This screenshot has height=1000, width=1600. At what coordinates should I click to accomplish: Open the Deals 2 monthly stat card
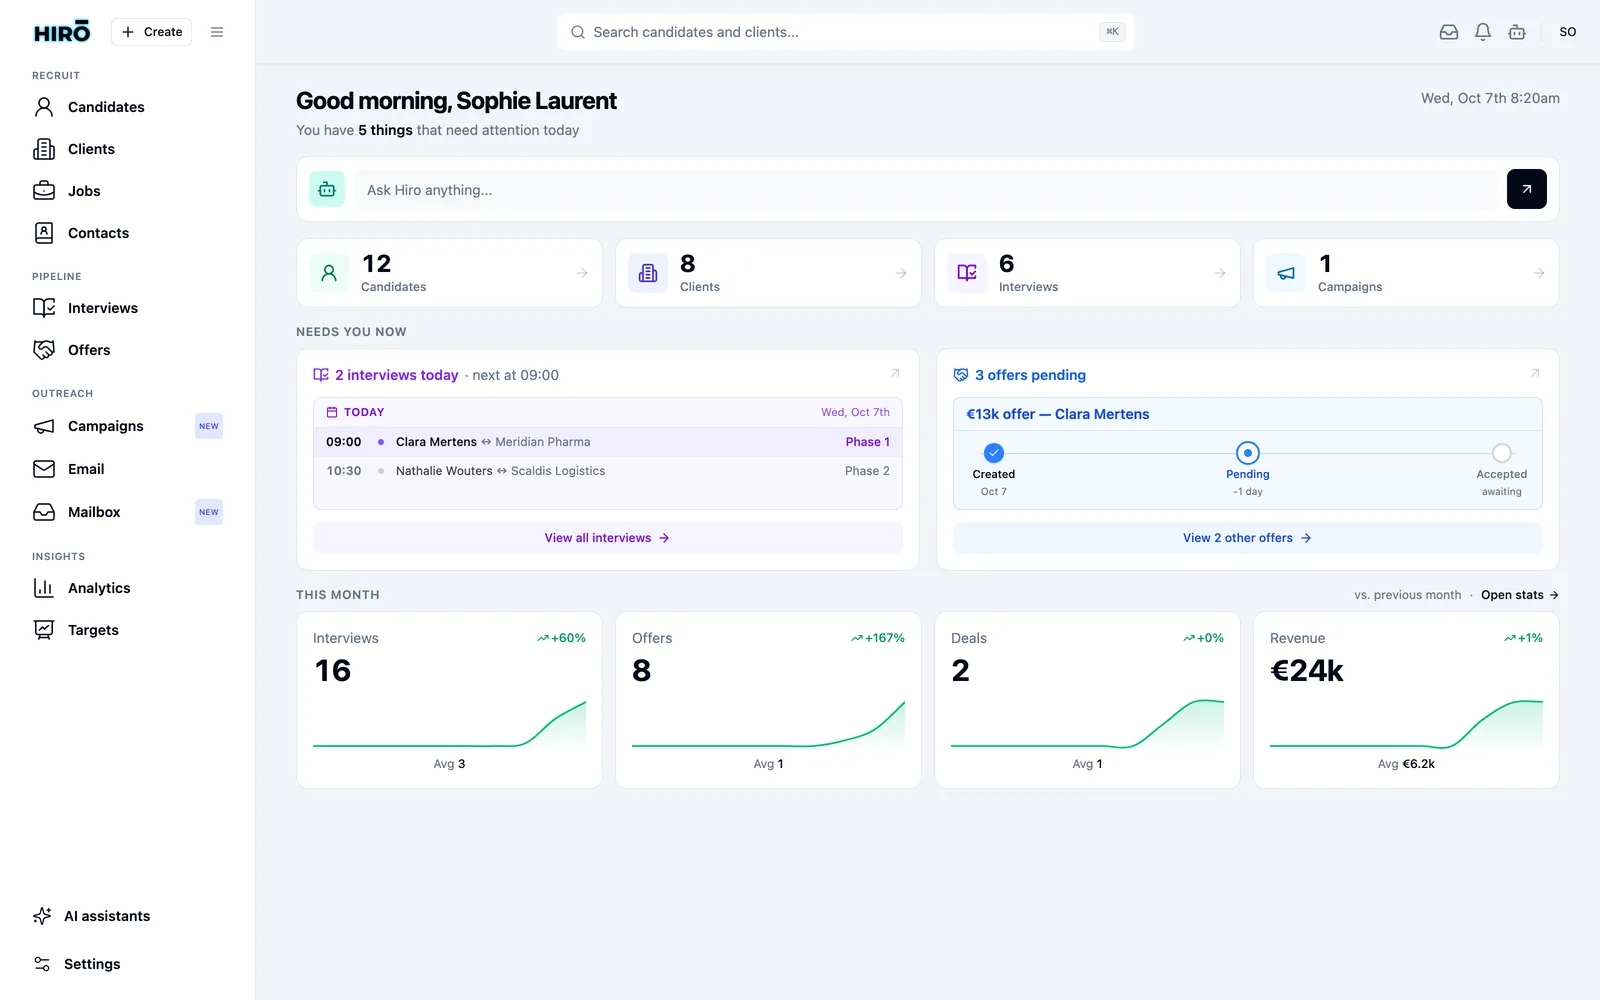point(1087,700)
